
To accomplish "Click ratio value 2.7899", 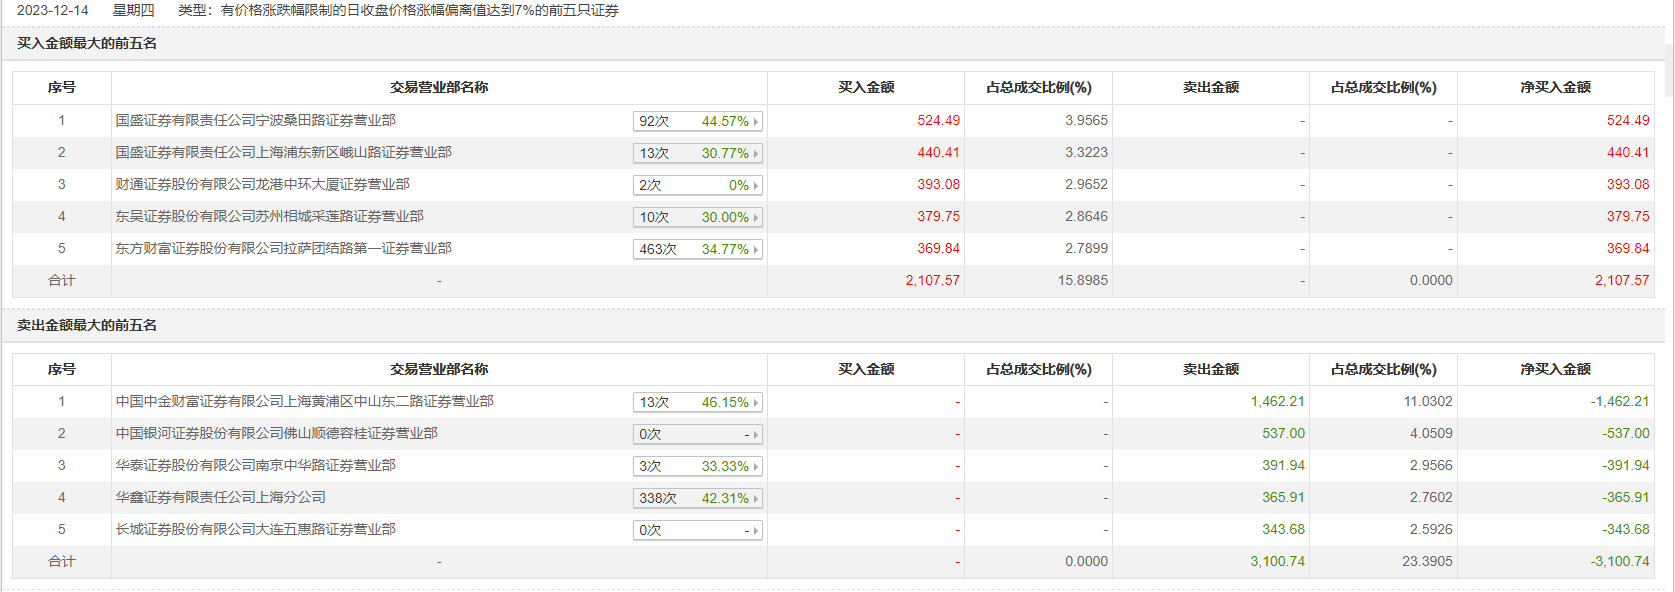I will pyautogui.click(x=1086, y=248).
